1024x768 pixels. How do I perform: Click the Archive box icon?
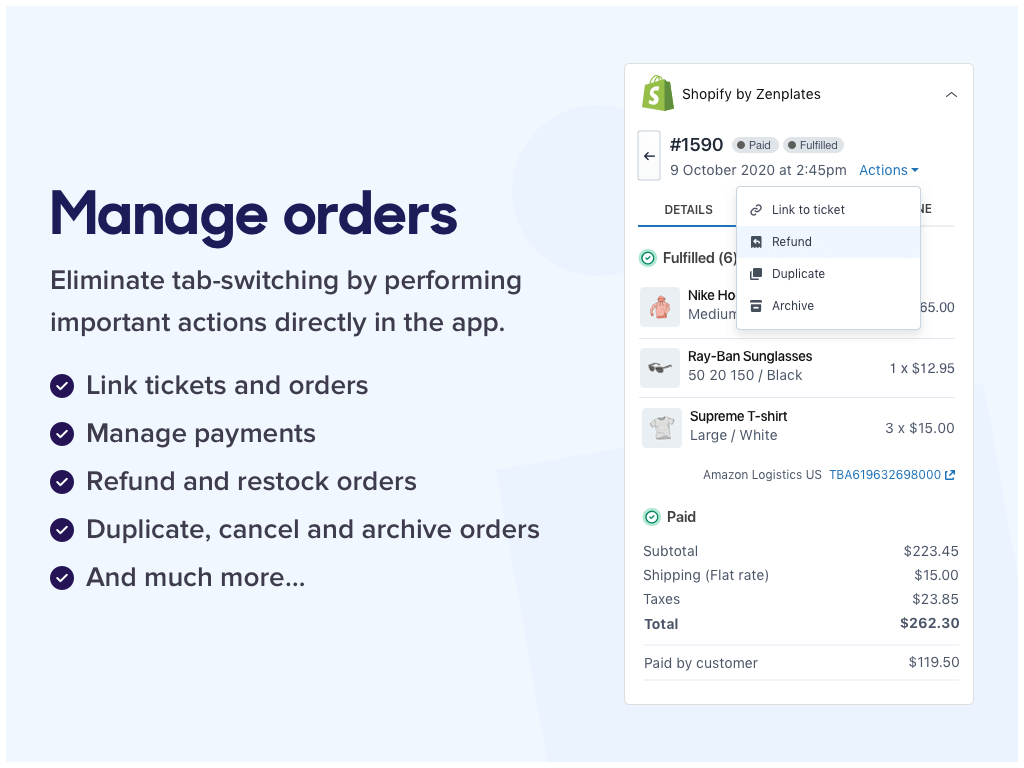(755, 305)
